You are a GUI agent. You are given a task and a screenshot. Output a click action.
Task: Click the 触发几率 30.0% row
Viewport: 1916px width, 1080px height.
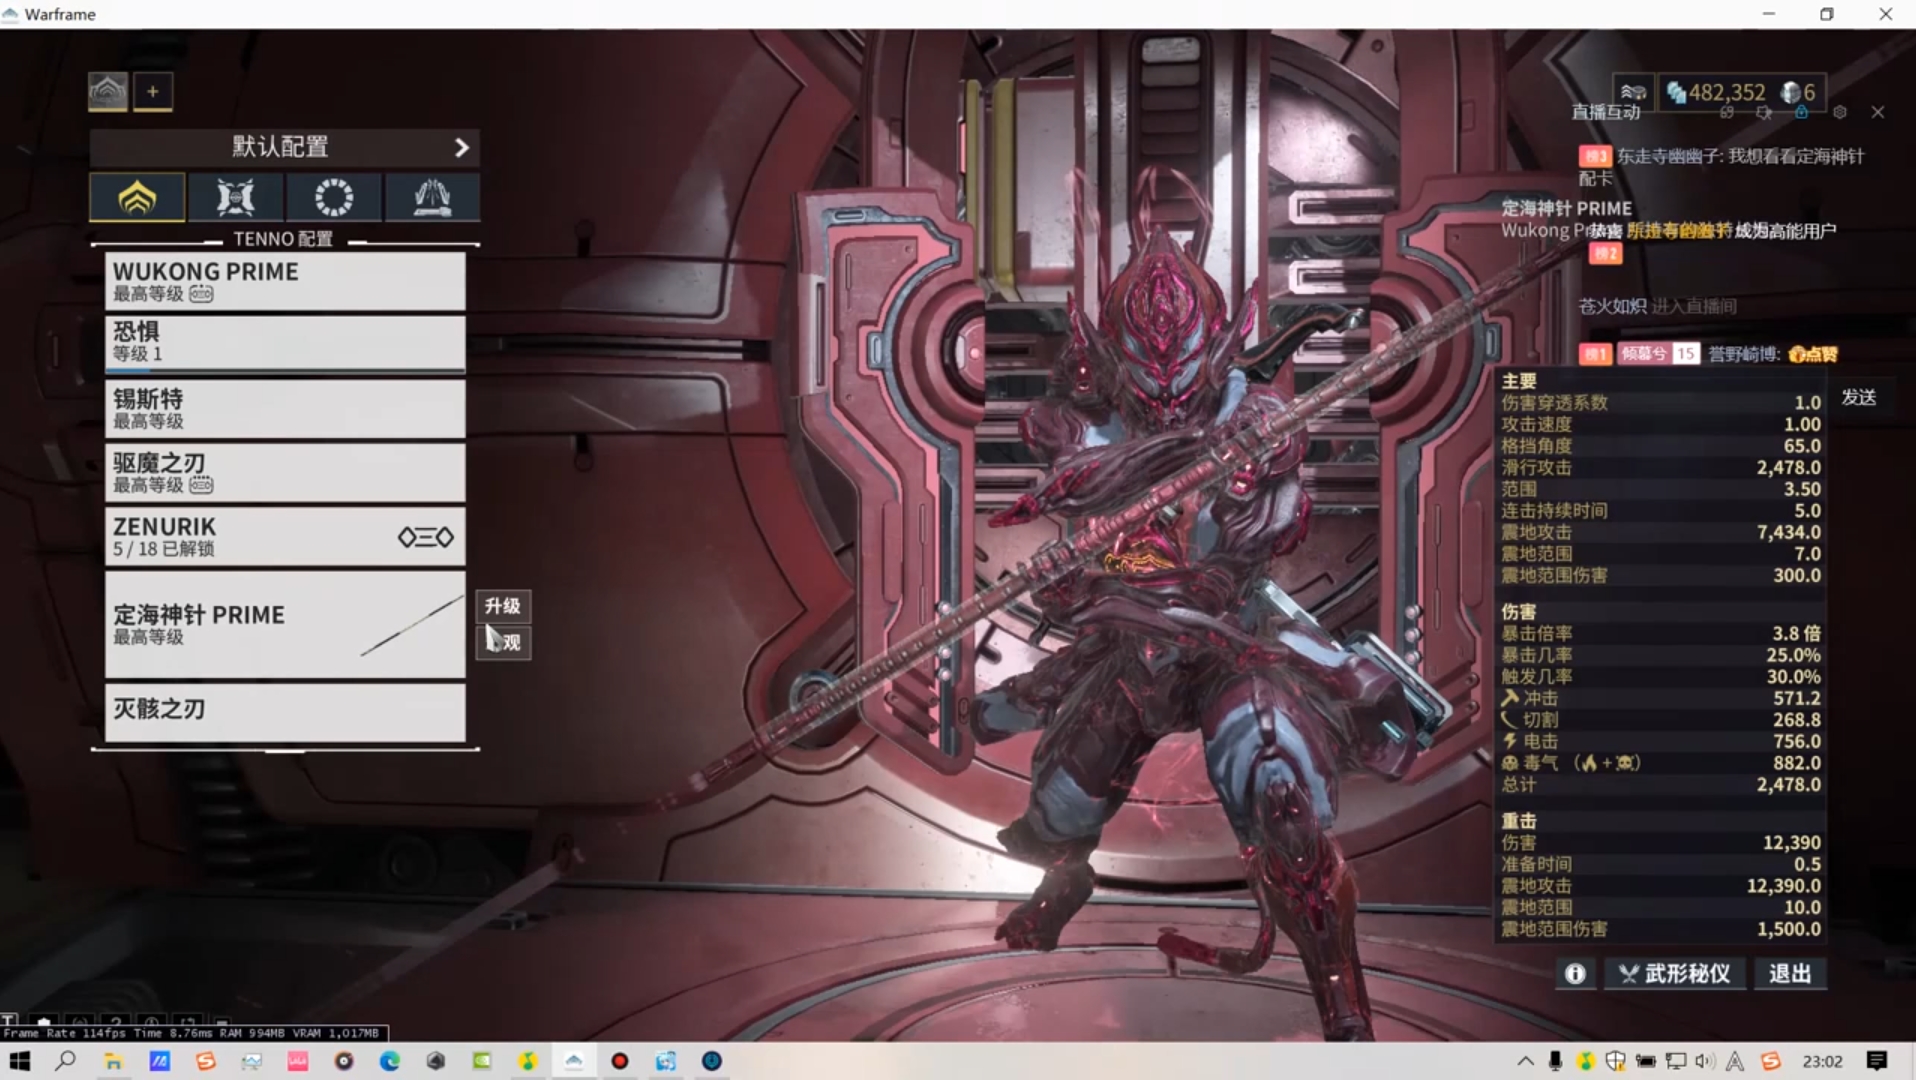point(1661,677)
